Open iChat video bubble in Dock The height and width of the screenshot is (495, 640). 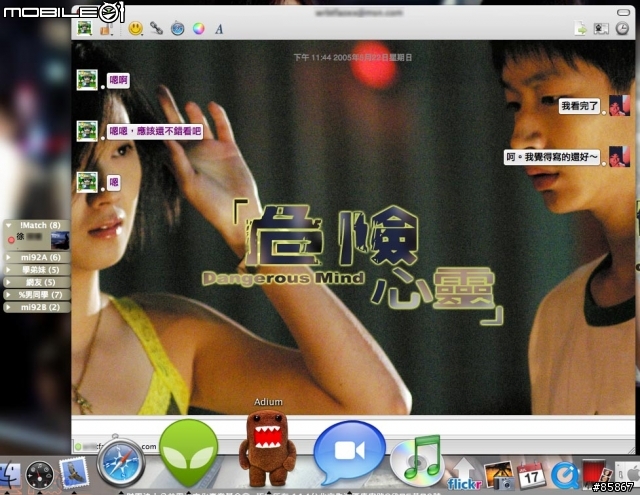click(x=349, y=453)
